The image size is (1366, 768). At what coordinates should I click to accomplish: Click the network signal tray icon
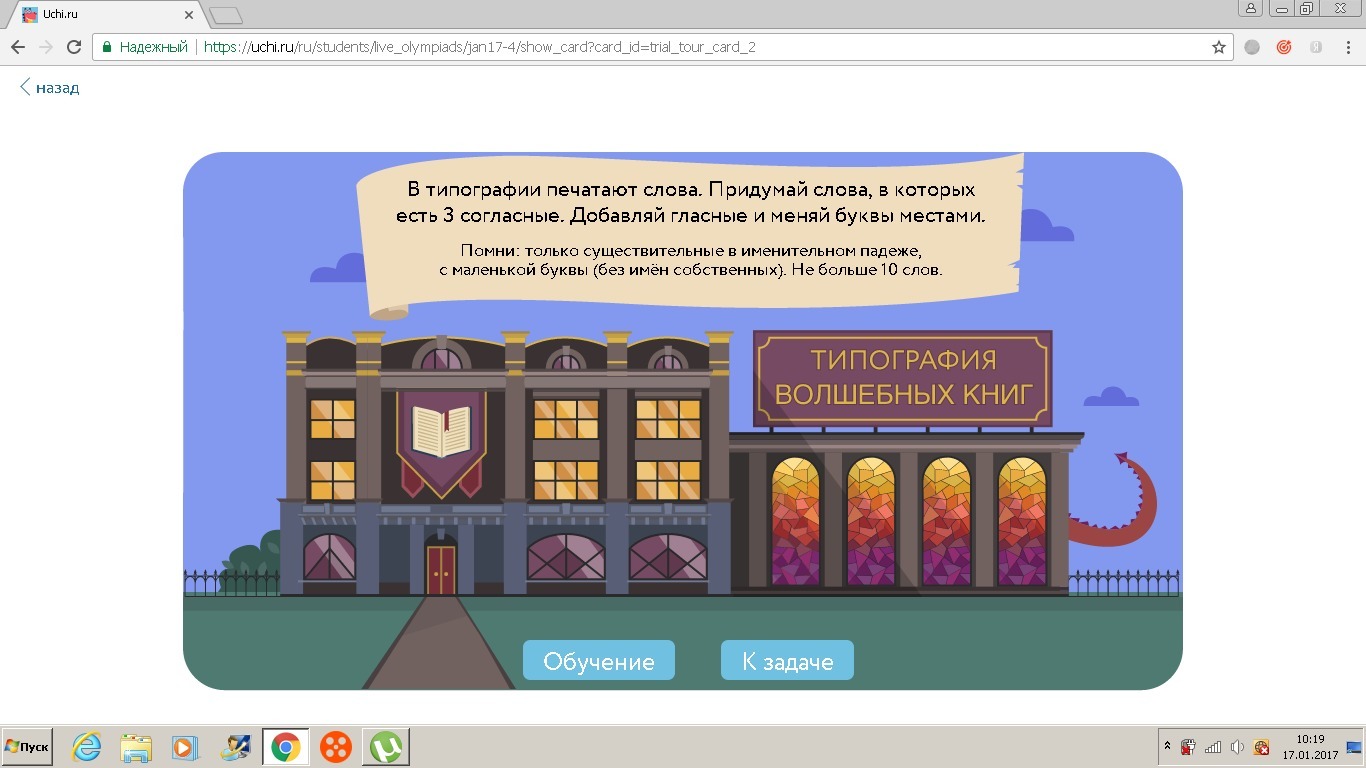tap(1213, 747)
